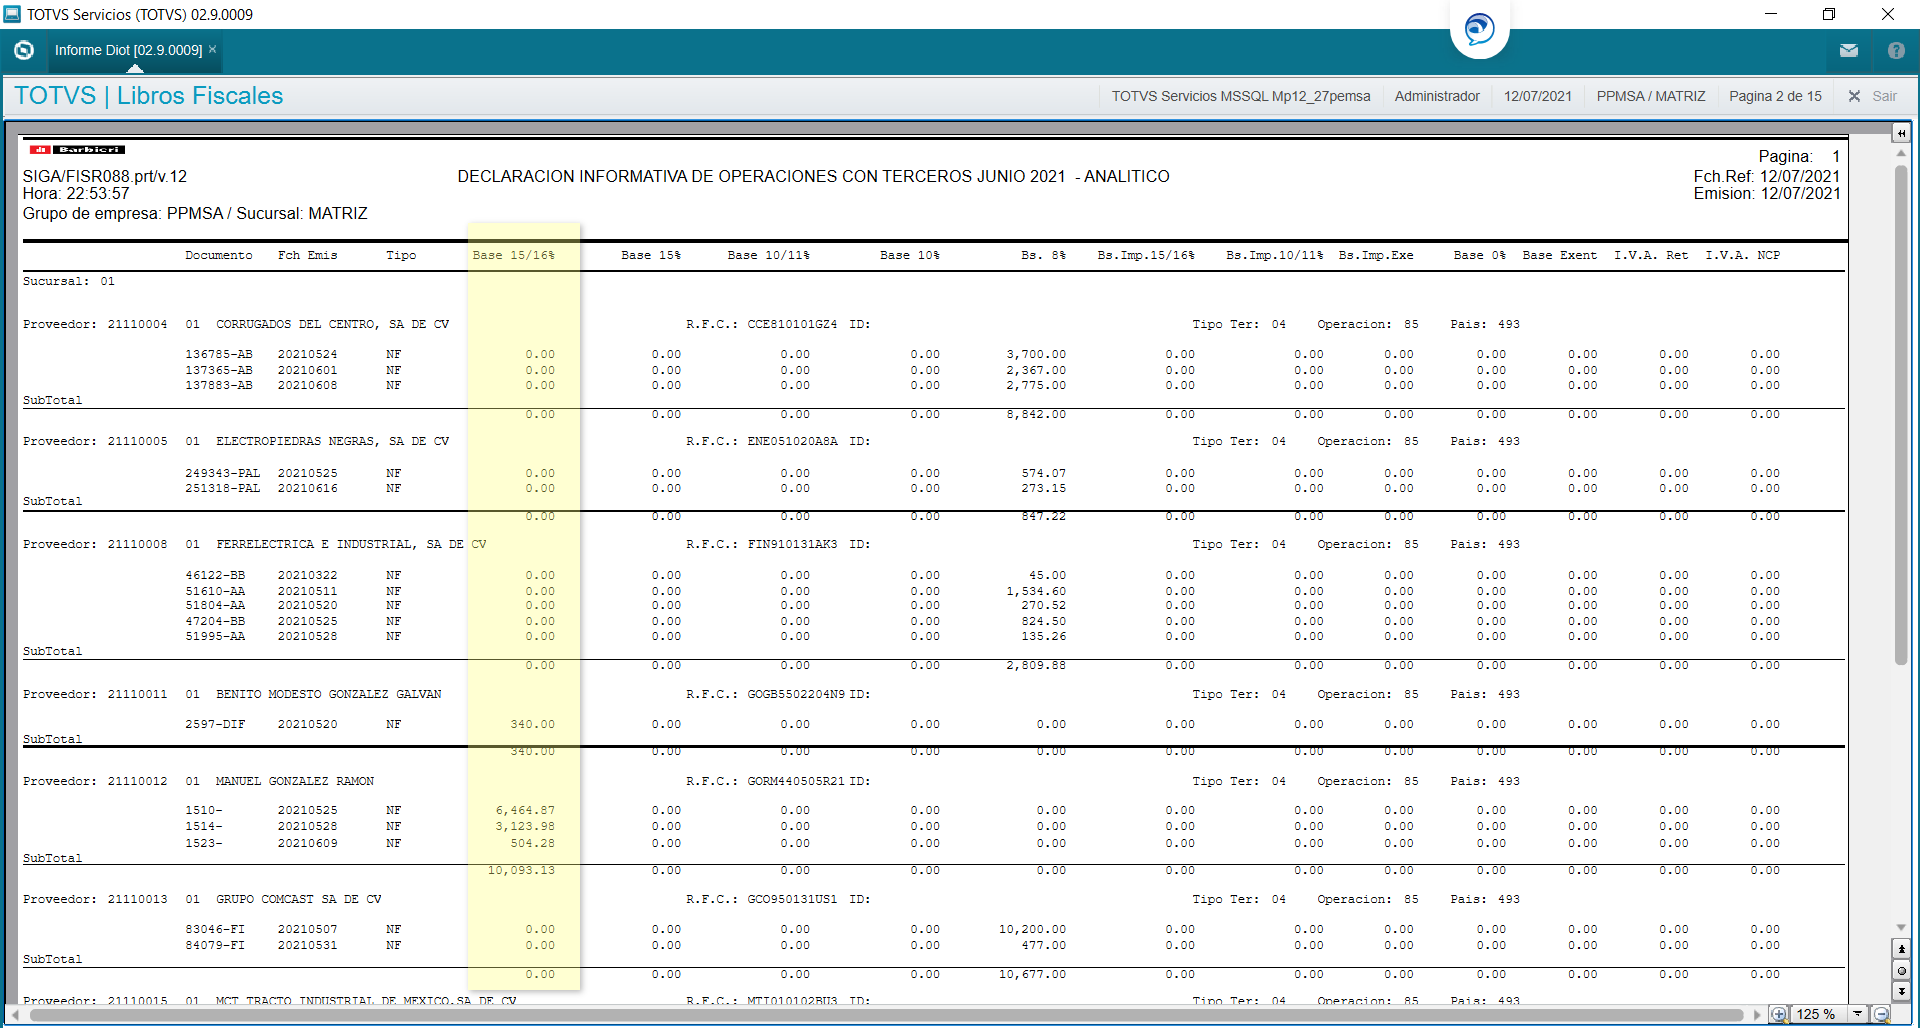Click R.F.C. value FIN910131AK3
The width and height of the screenshot is (1920, 1028).
tap(792, 544)
